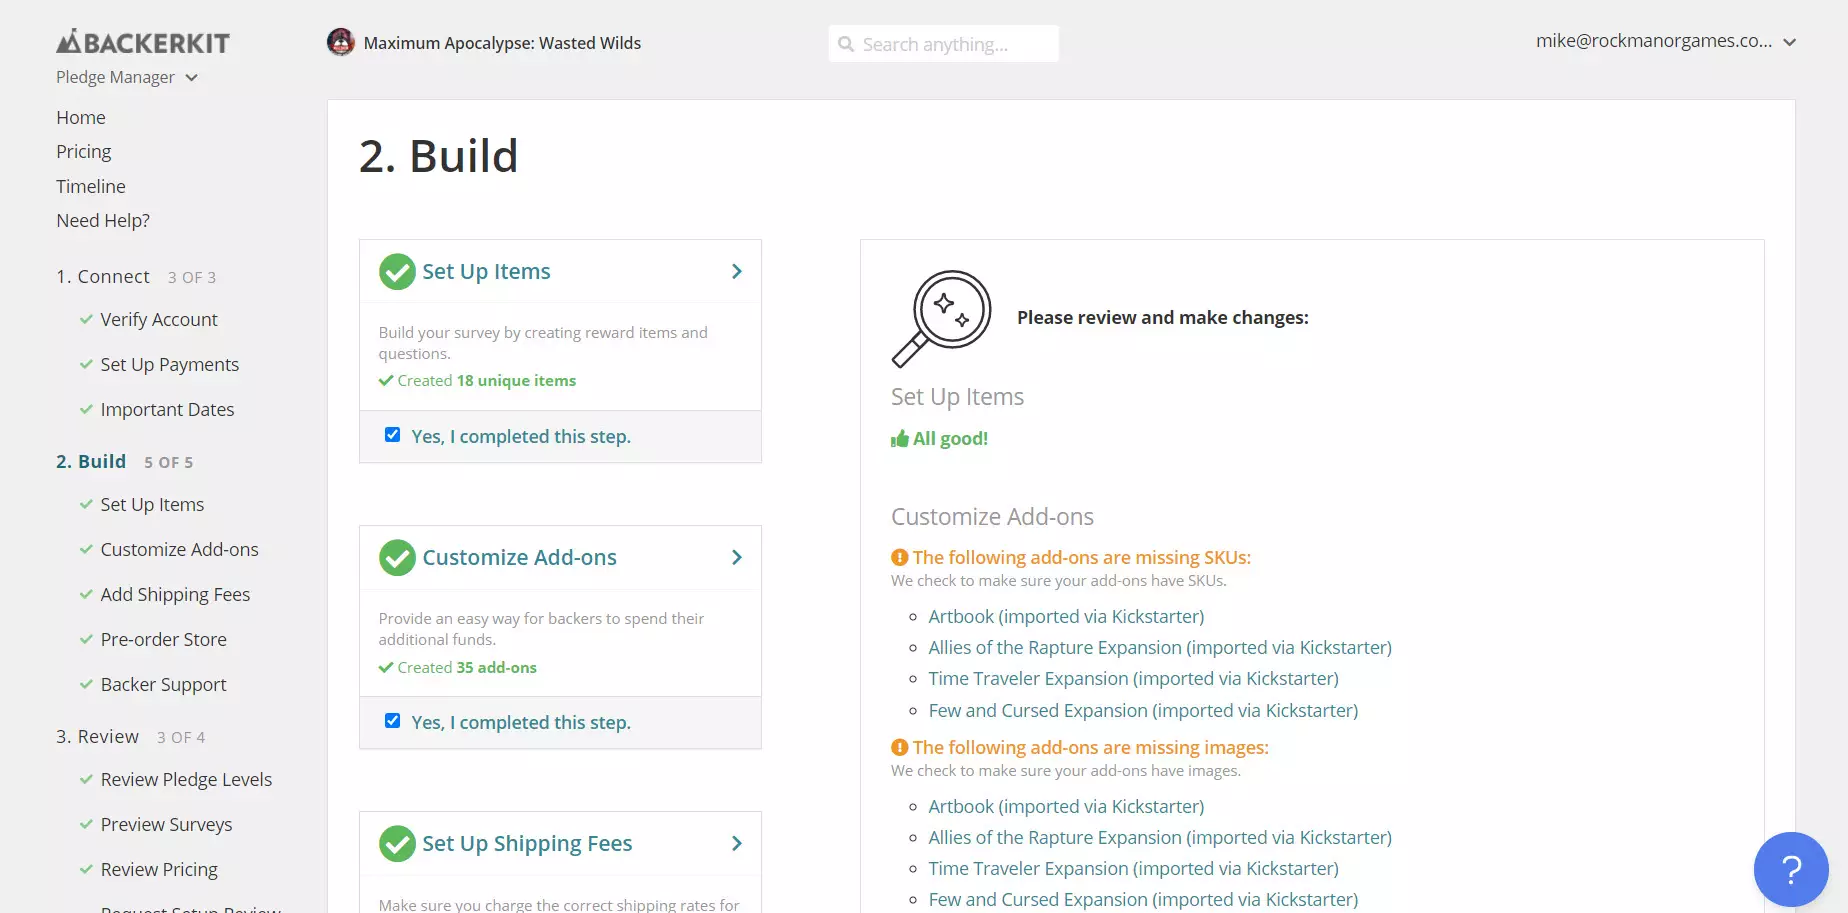Click the BackerKit logo

click(143, 42)
